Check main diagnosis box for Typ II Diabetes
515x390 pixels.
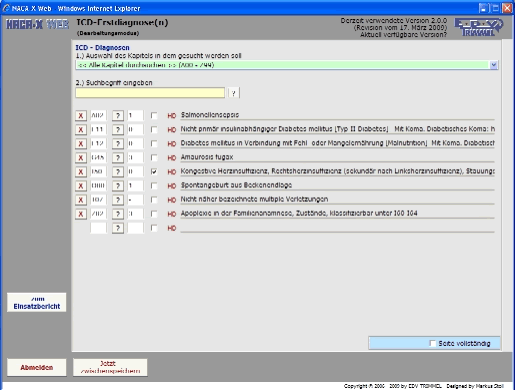coord(154,129)
